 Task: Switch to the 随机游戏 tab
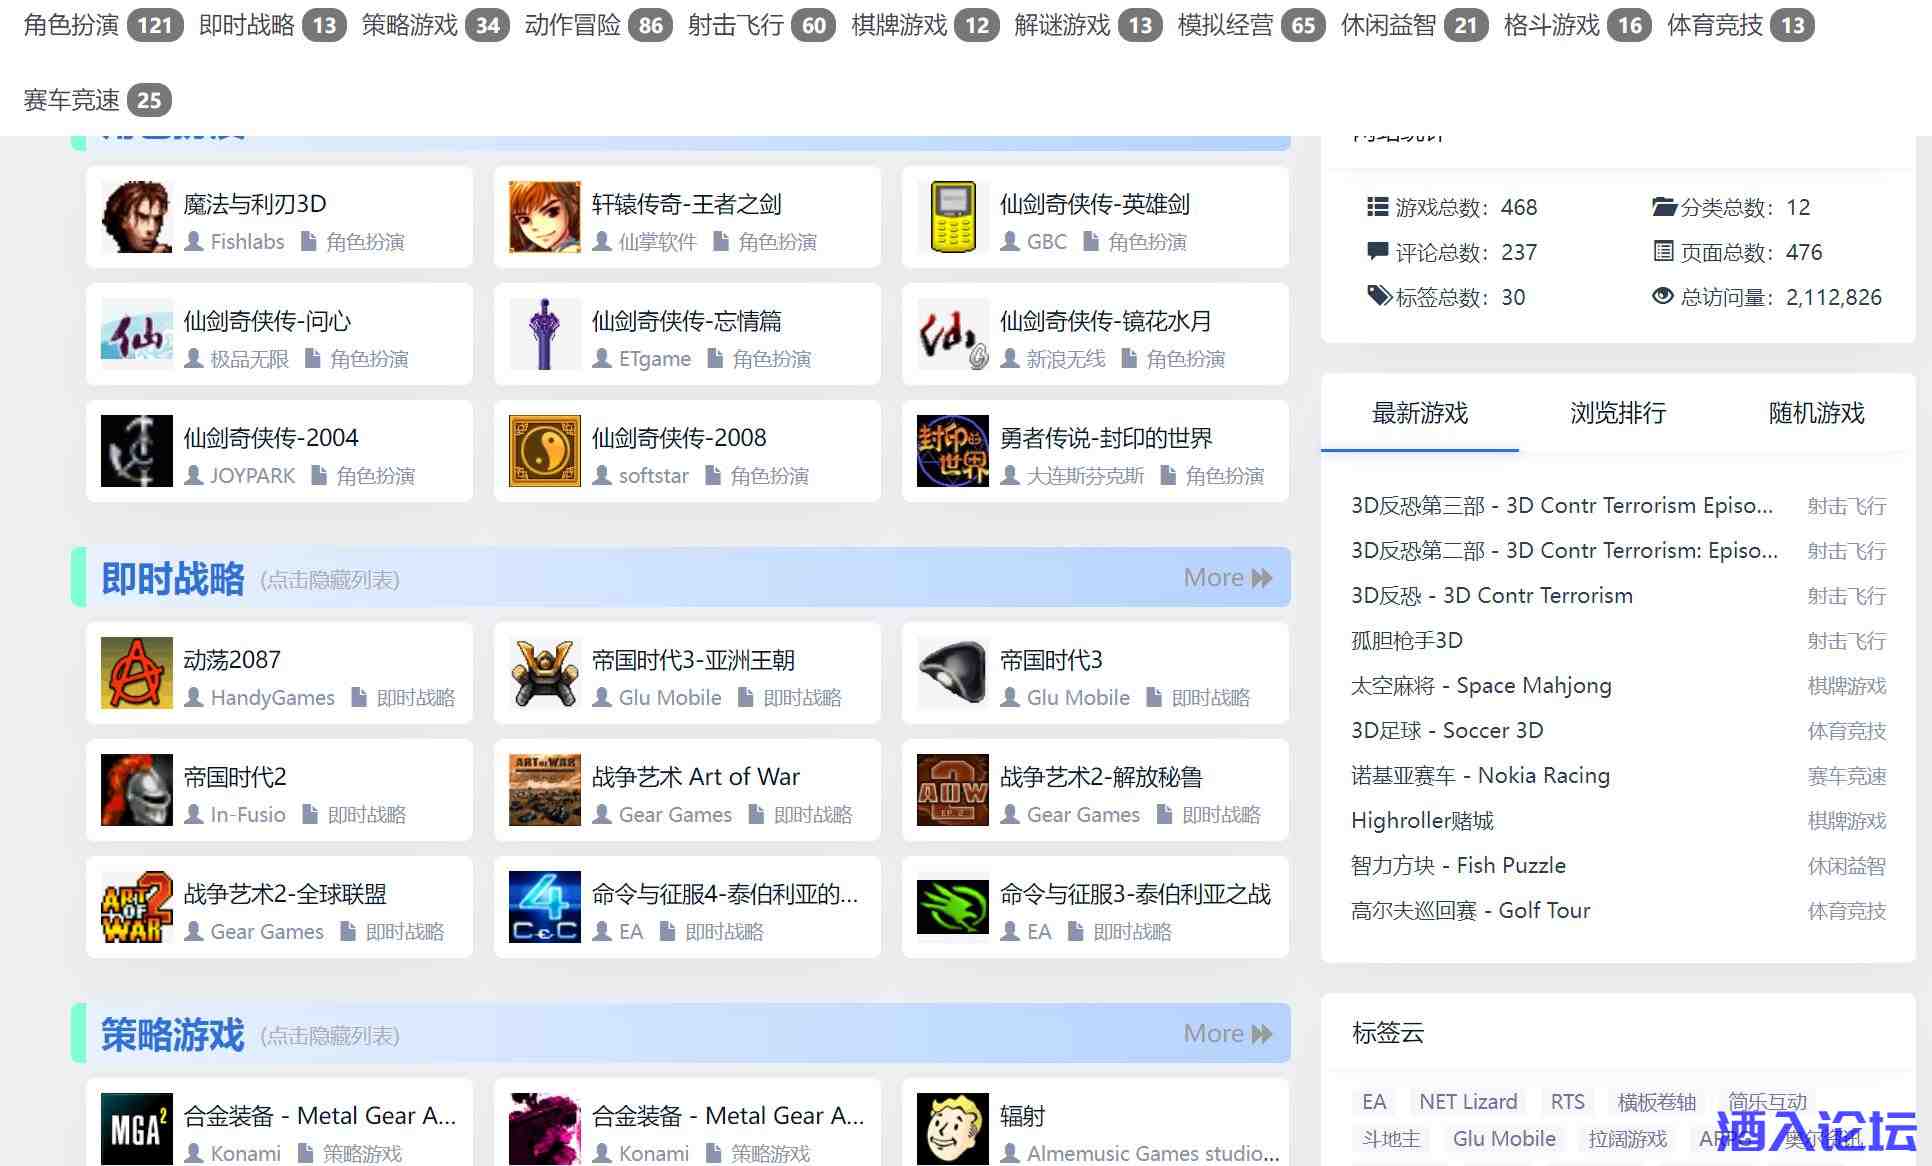point(1815,413)
